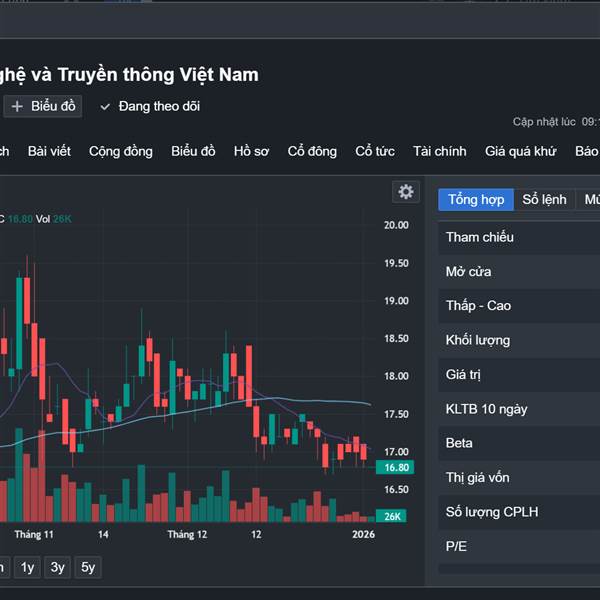Click the Beta row
The width and height of the screenshot is (600, 600).
pos(519,443)
